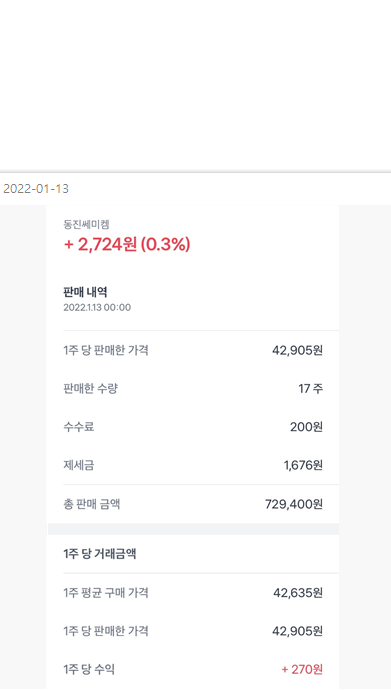
Task: Click the 2022.1.13 00:00 timestamp
Action: point(97,307)
